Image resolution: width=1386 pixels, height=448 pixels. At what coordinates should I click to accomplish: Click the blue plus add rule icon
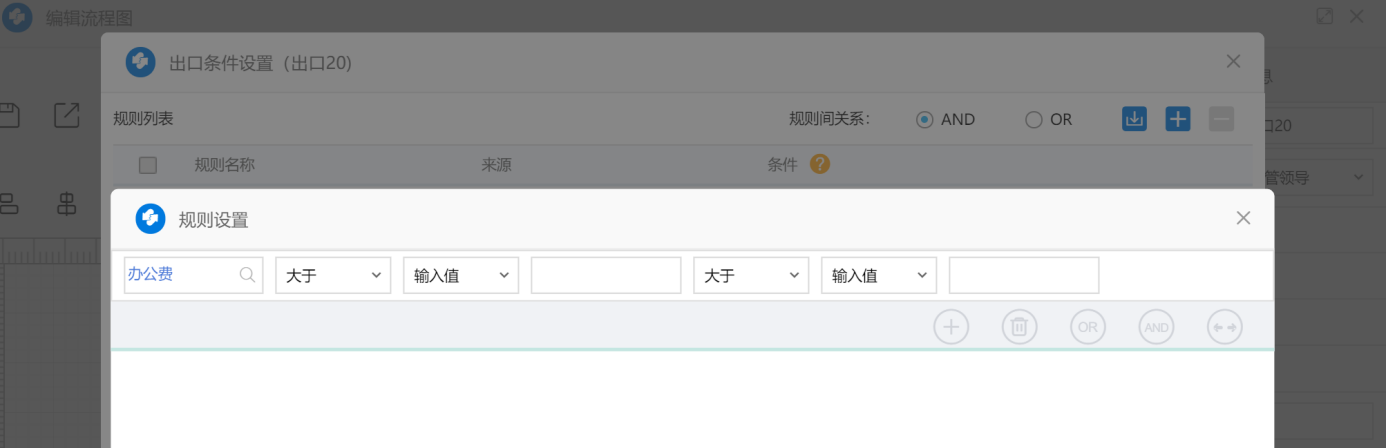click(x=1178, y=119)
